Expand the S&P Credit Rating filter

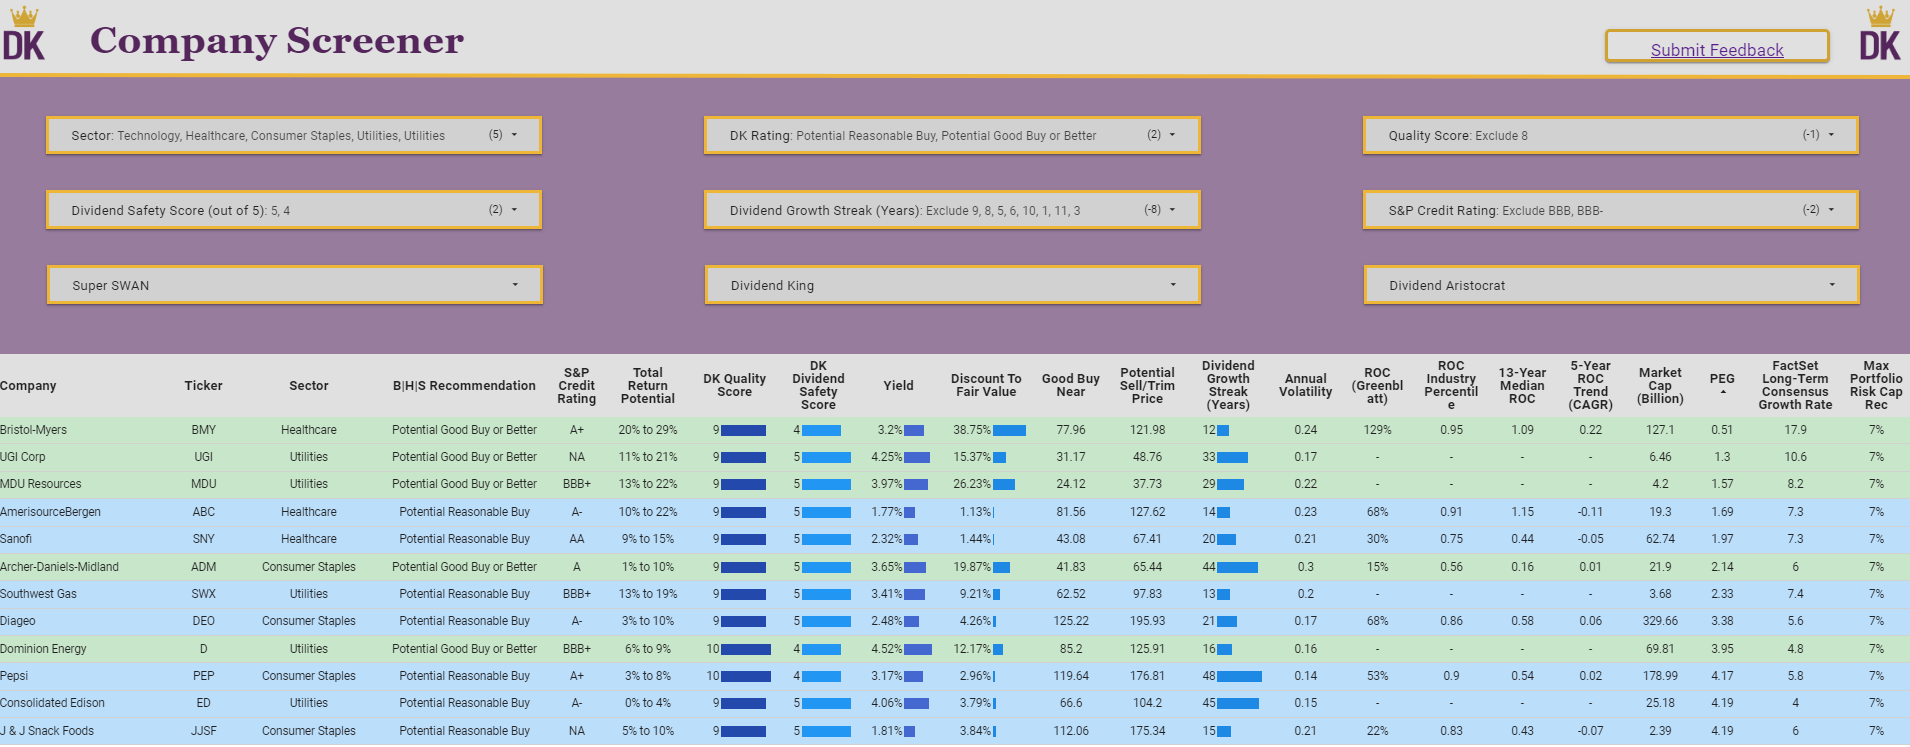pos(1611,210)
